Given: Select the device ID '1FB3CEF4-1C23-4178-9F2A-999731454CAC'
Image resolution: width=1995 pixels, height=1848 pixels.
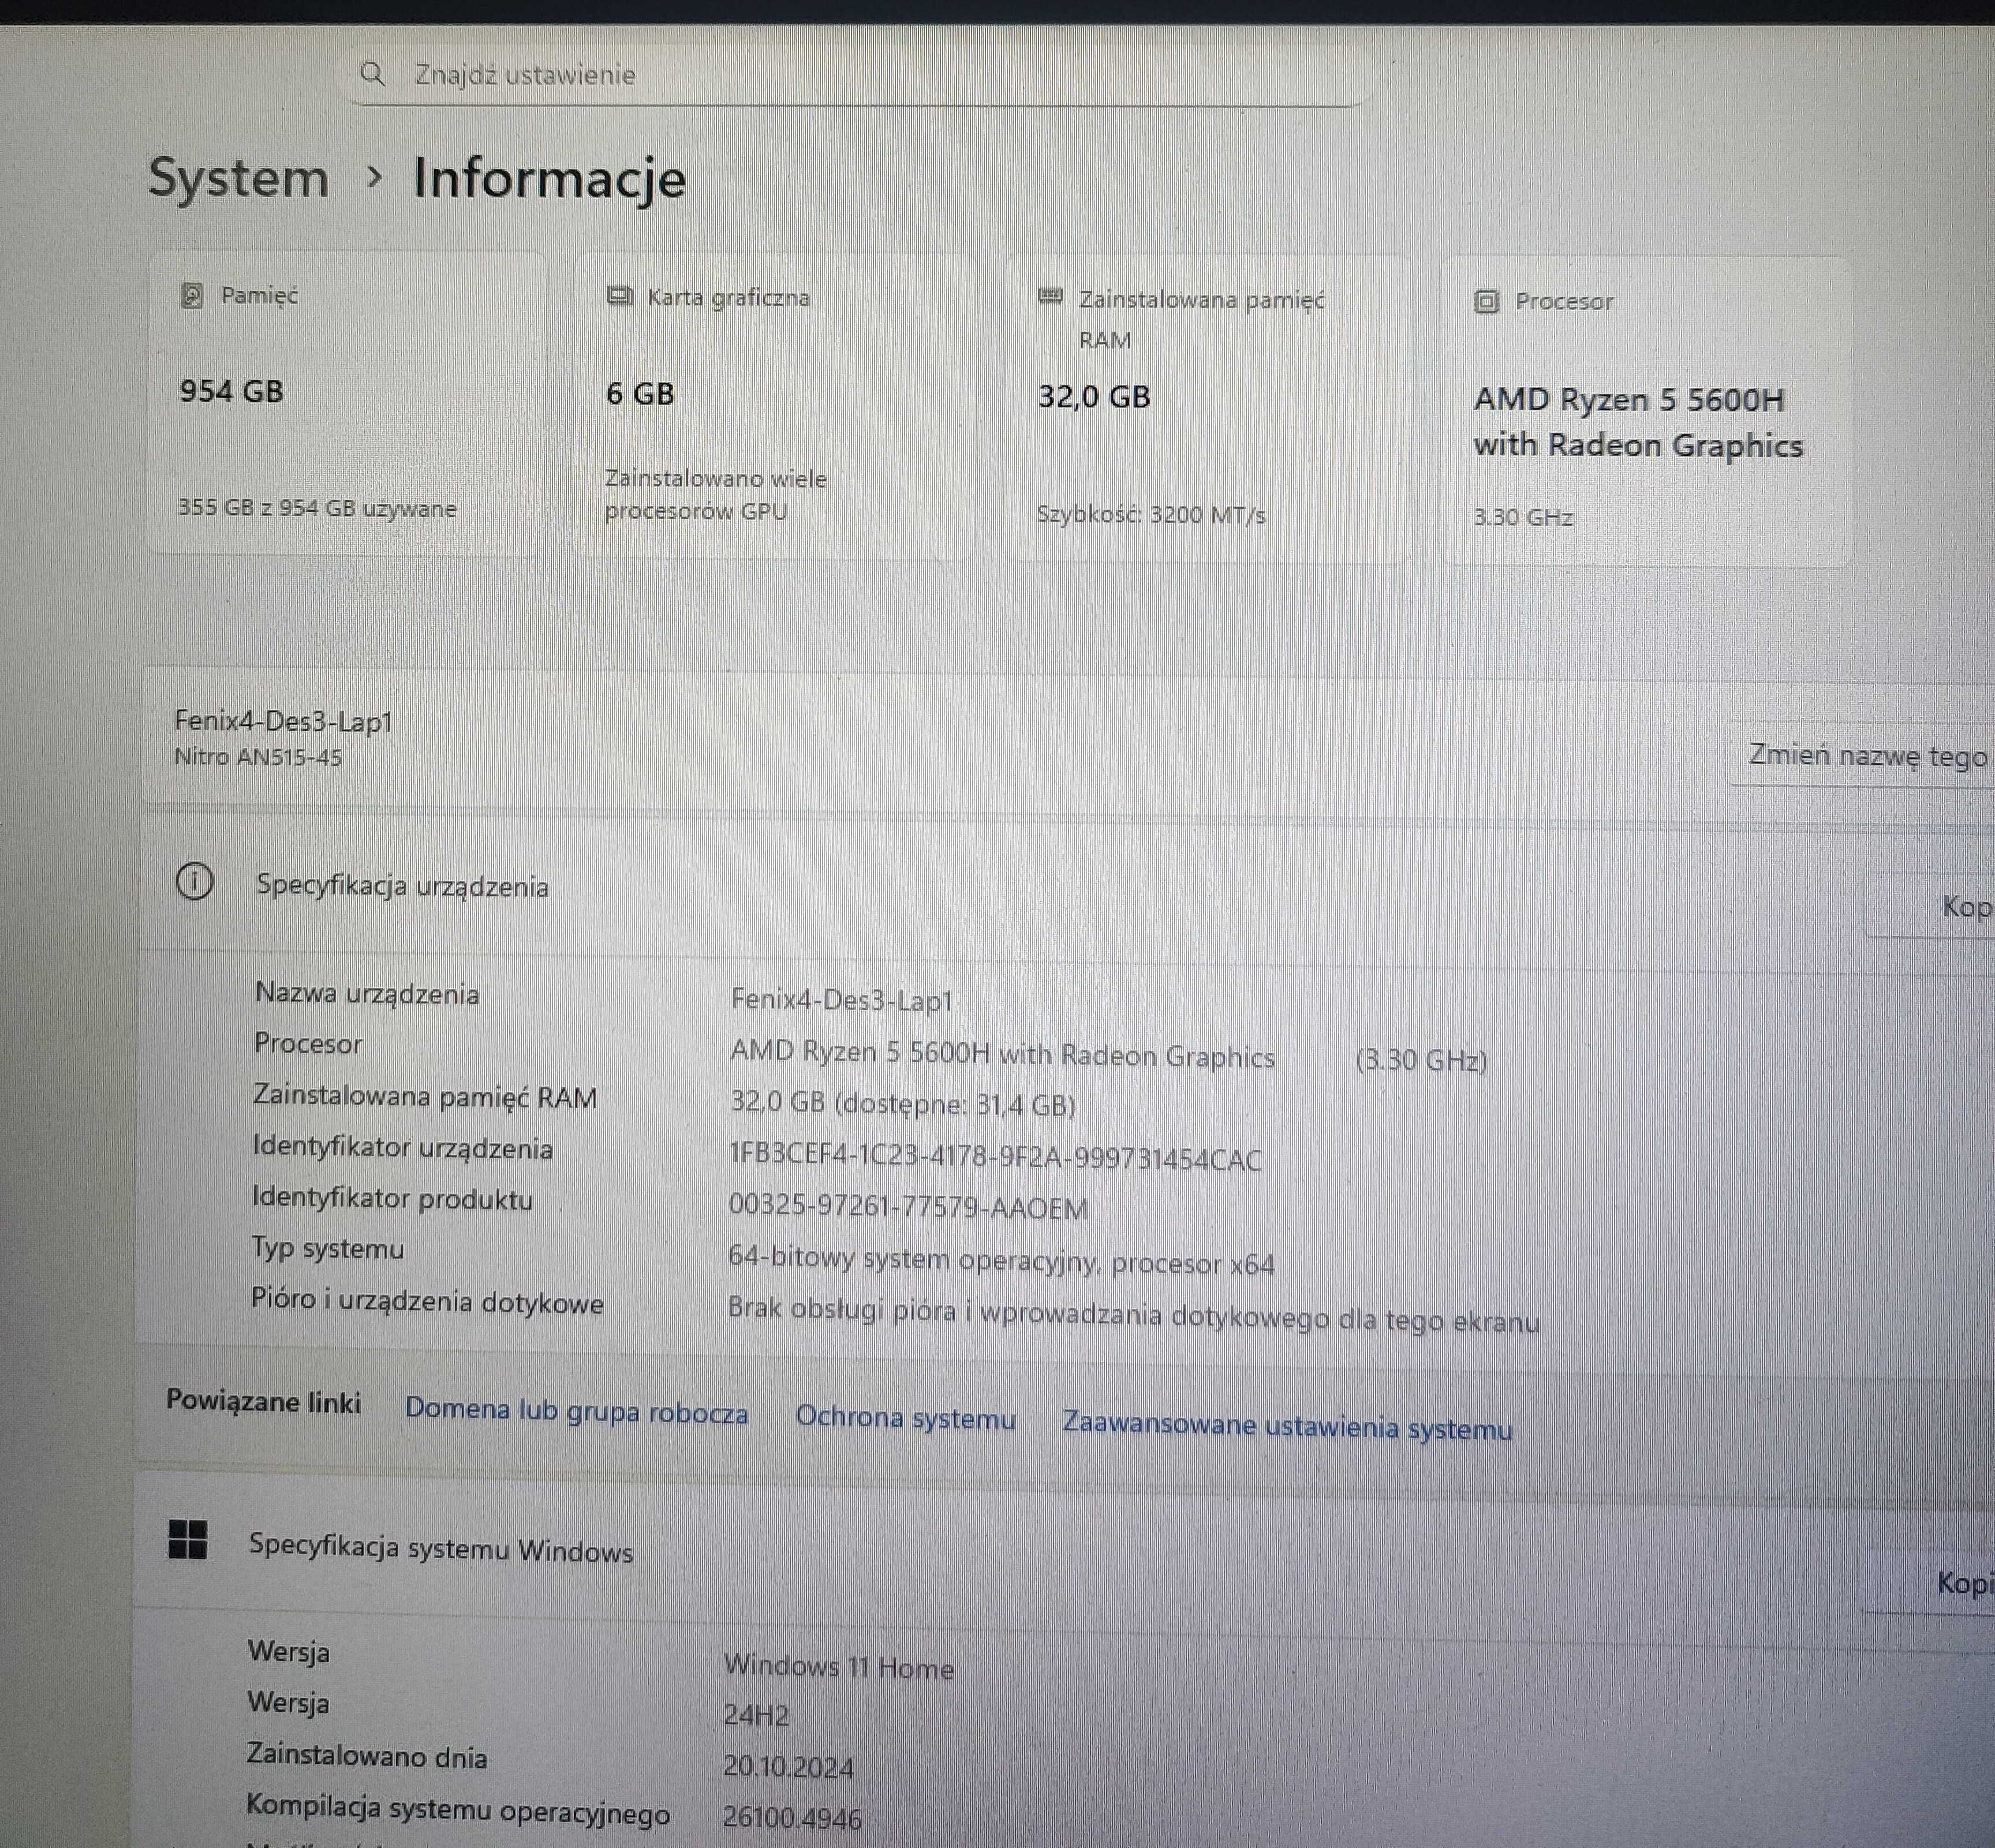Looking at the screenshot, I should pos(995,1157).
